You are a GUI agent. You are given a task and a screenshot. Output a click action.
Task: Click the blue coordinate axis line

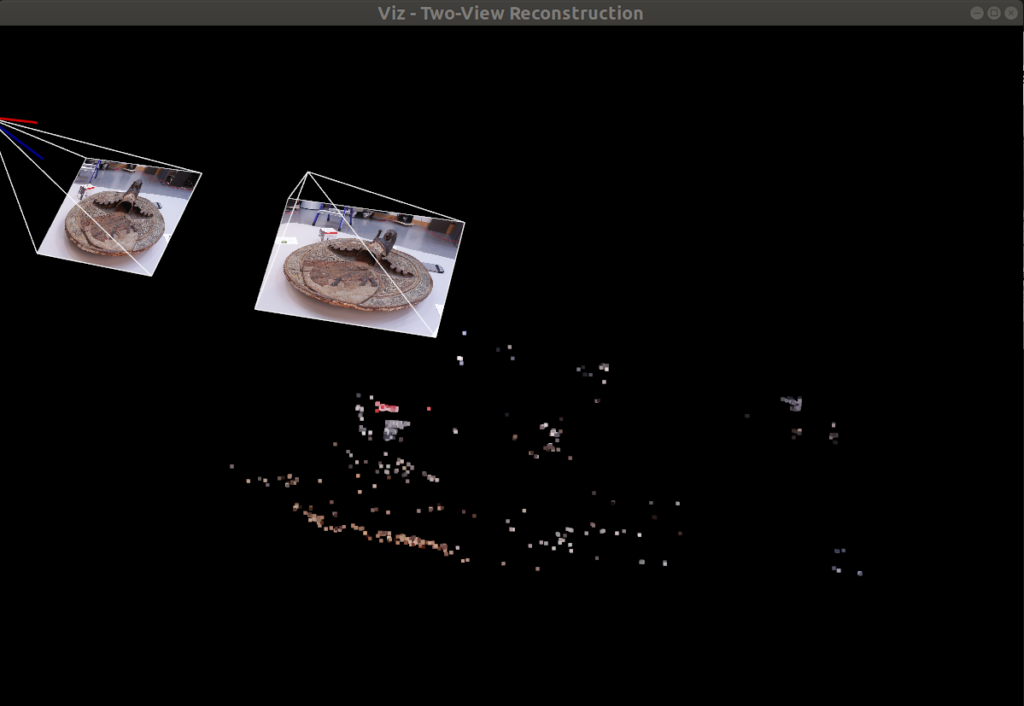[x=22, y=143]
